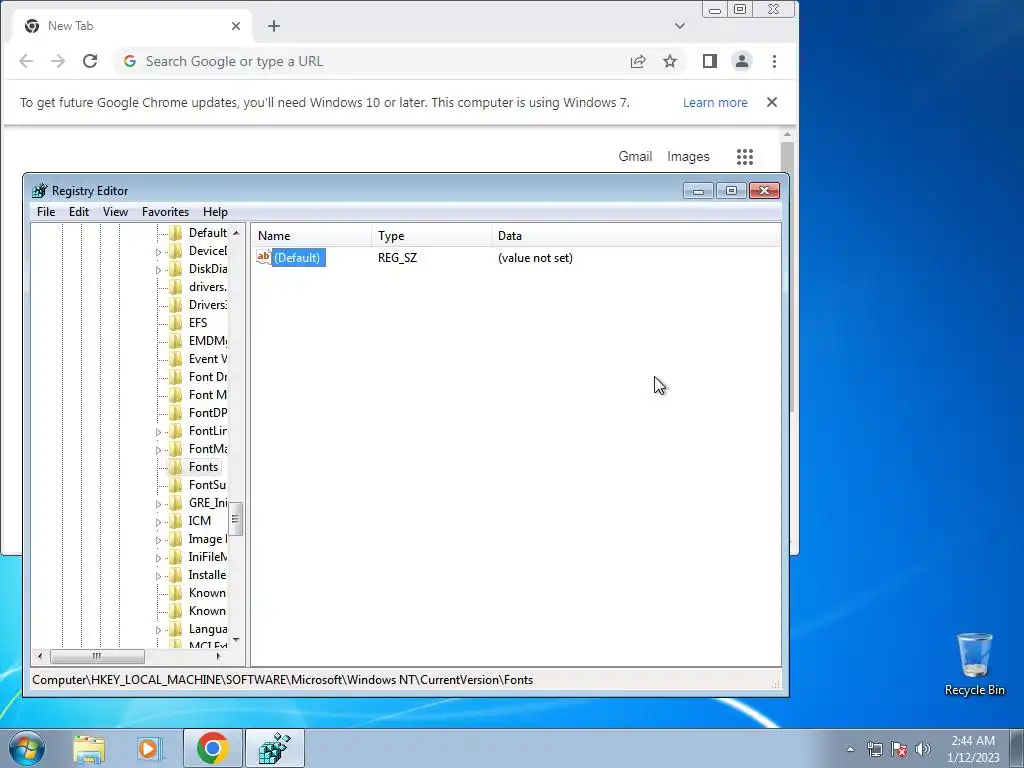Open the Recycle Bin on desktop
The height and width of the screenshot is (768, 1024).
pyautogui.click(x=974, y=664)
